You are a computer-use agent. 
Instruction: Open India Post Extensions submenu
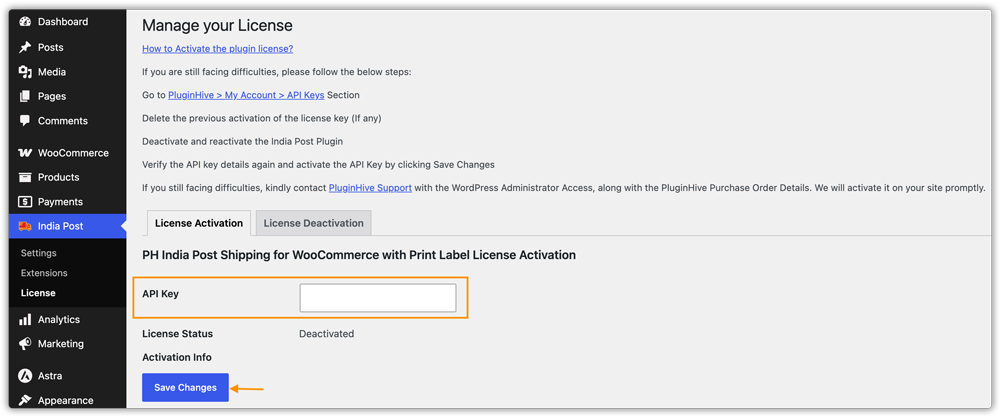click(x=43, y=273)
